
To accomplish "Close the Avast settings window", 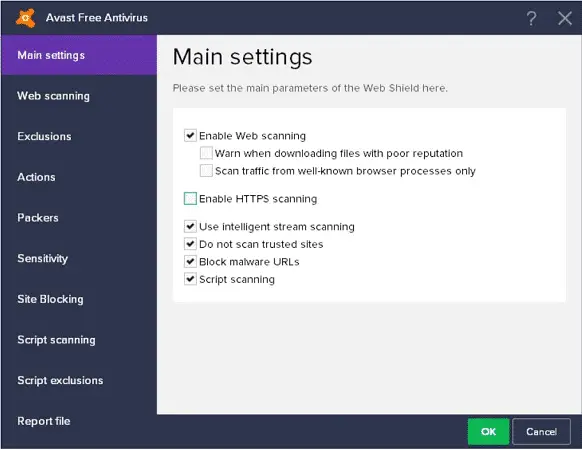I will (565, 18).
